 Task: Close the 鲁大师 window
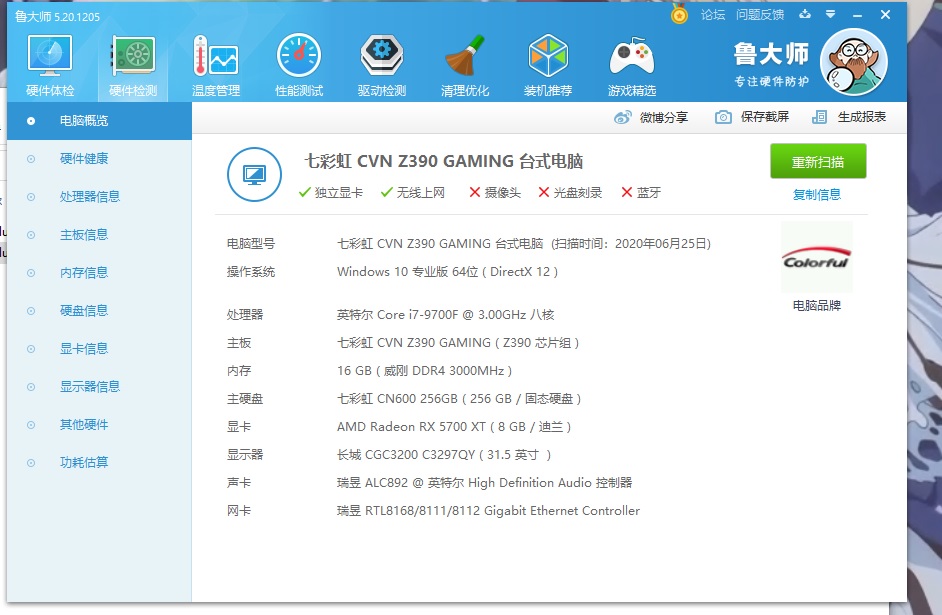point(886,15)
